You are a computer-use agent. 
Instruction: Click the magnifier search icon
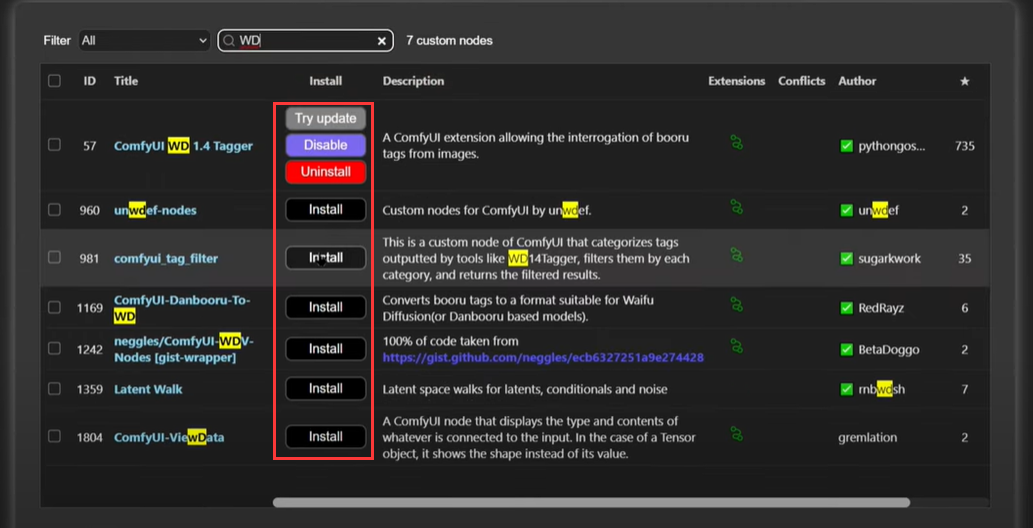point(229,41)
